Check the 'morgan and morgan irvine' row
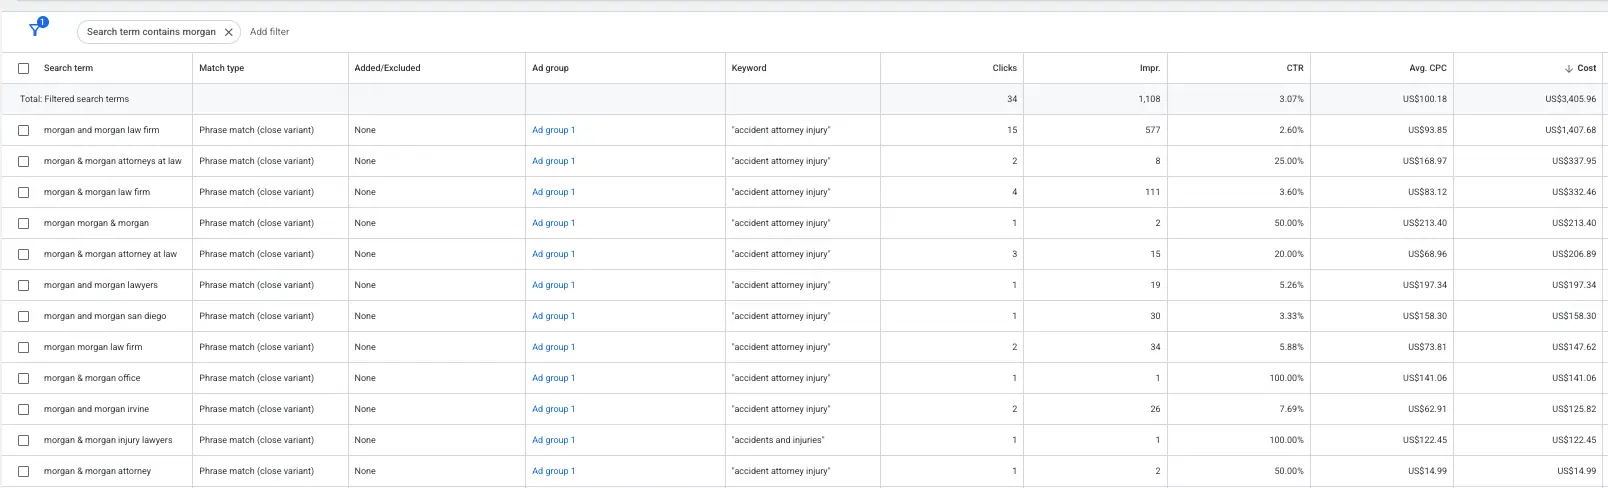Screen dimensions: 1608x488 24,409
